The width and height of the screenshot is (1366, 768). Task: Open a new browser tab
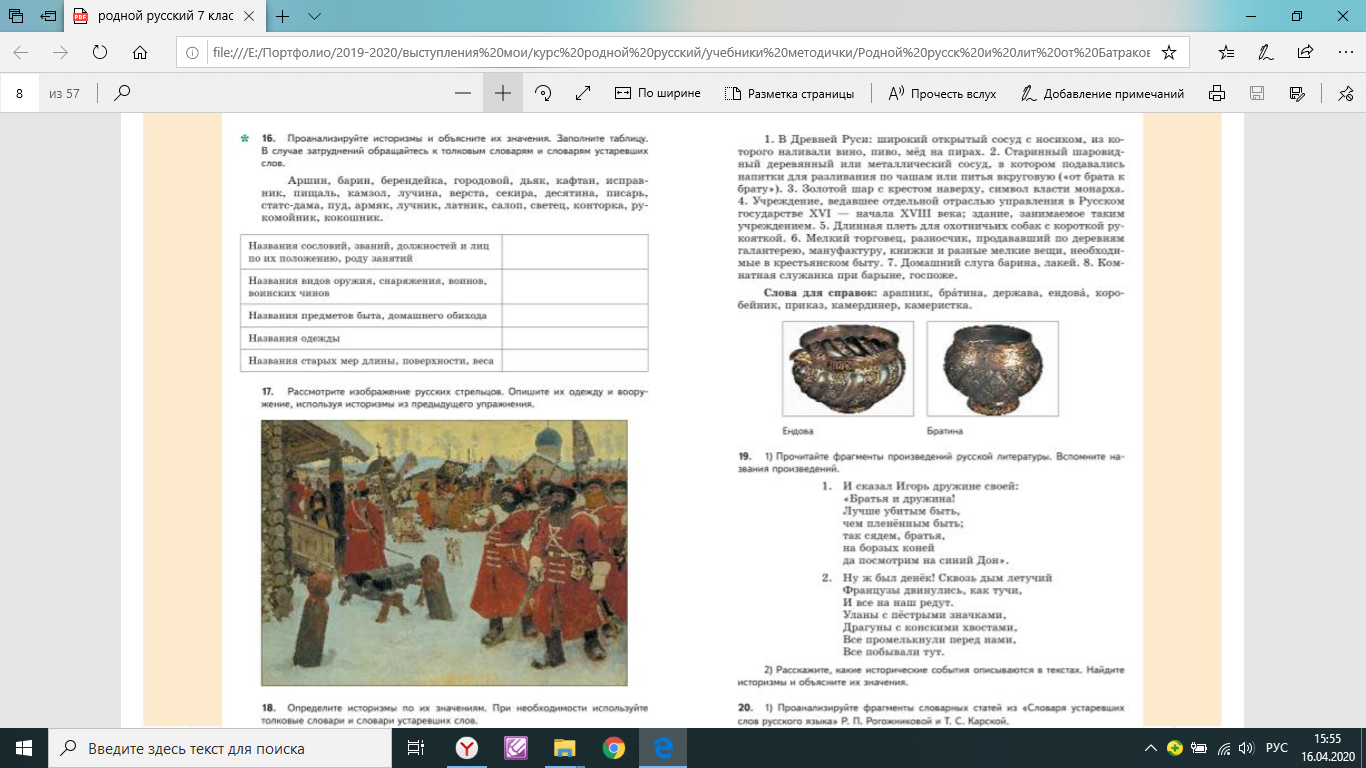point(283,16)
